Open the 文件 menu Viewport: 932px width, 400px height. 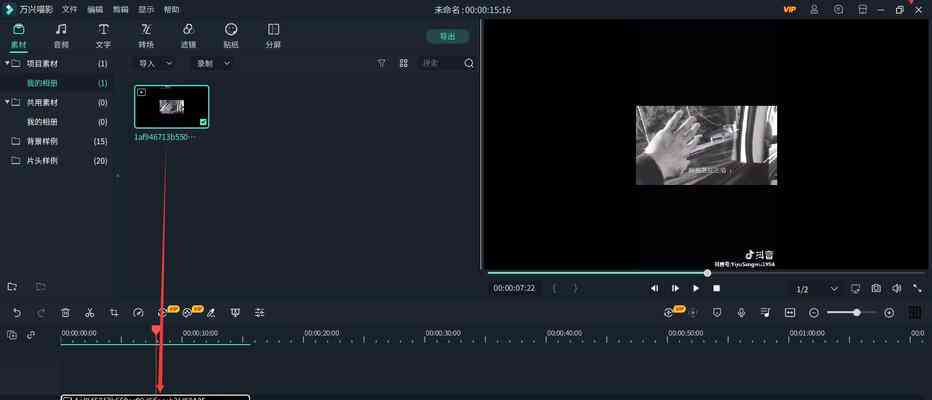(70, 10)
